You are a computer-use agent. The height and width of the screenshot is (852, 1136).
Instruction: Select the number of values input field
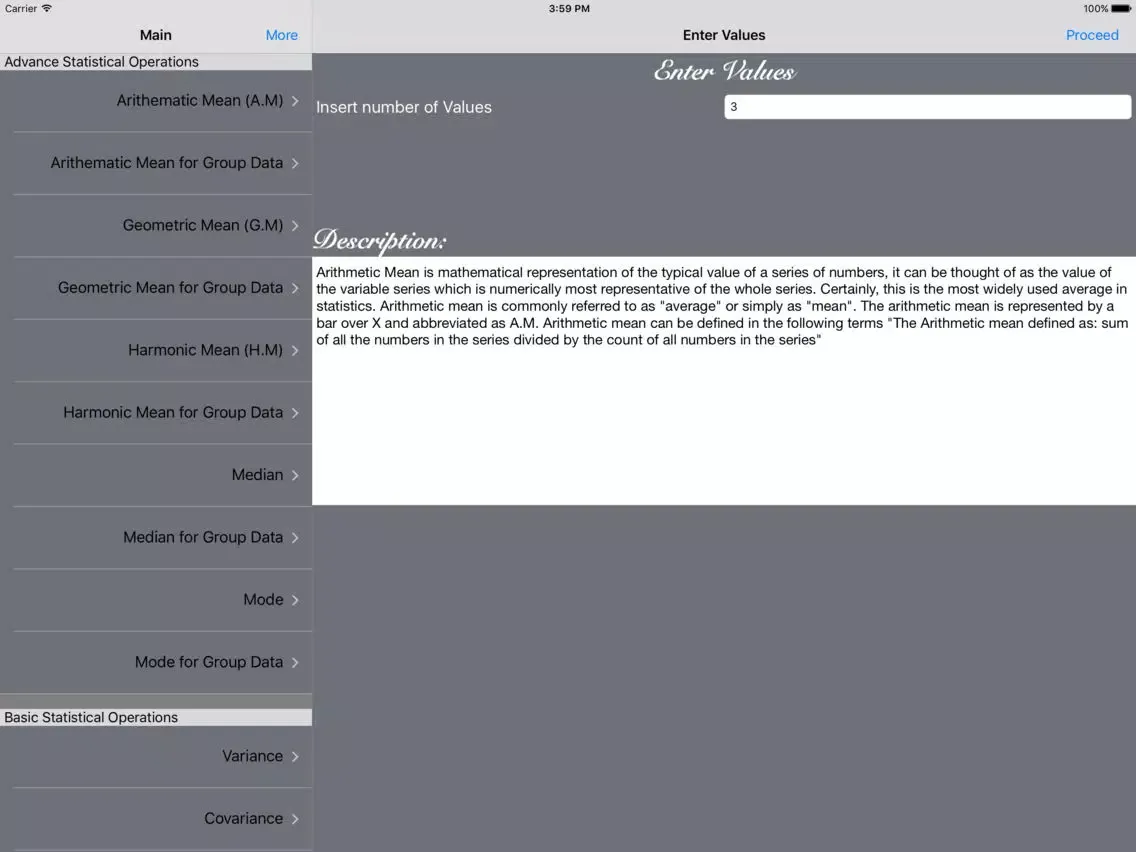(x=927, y=106)
